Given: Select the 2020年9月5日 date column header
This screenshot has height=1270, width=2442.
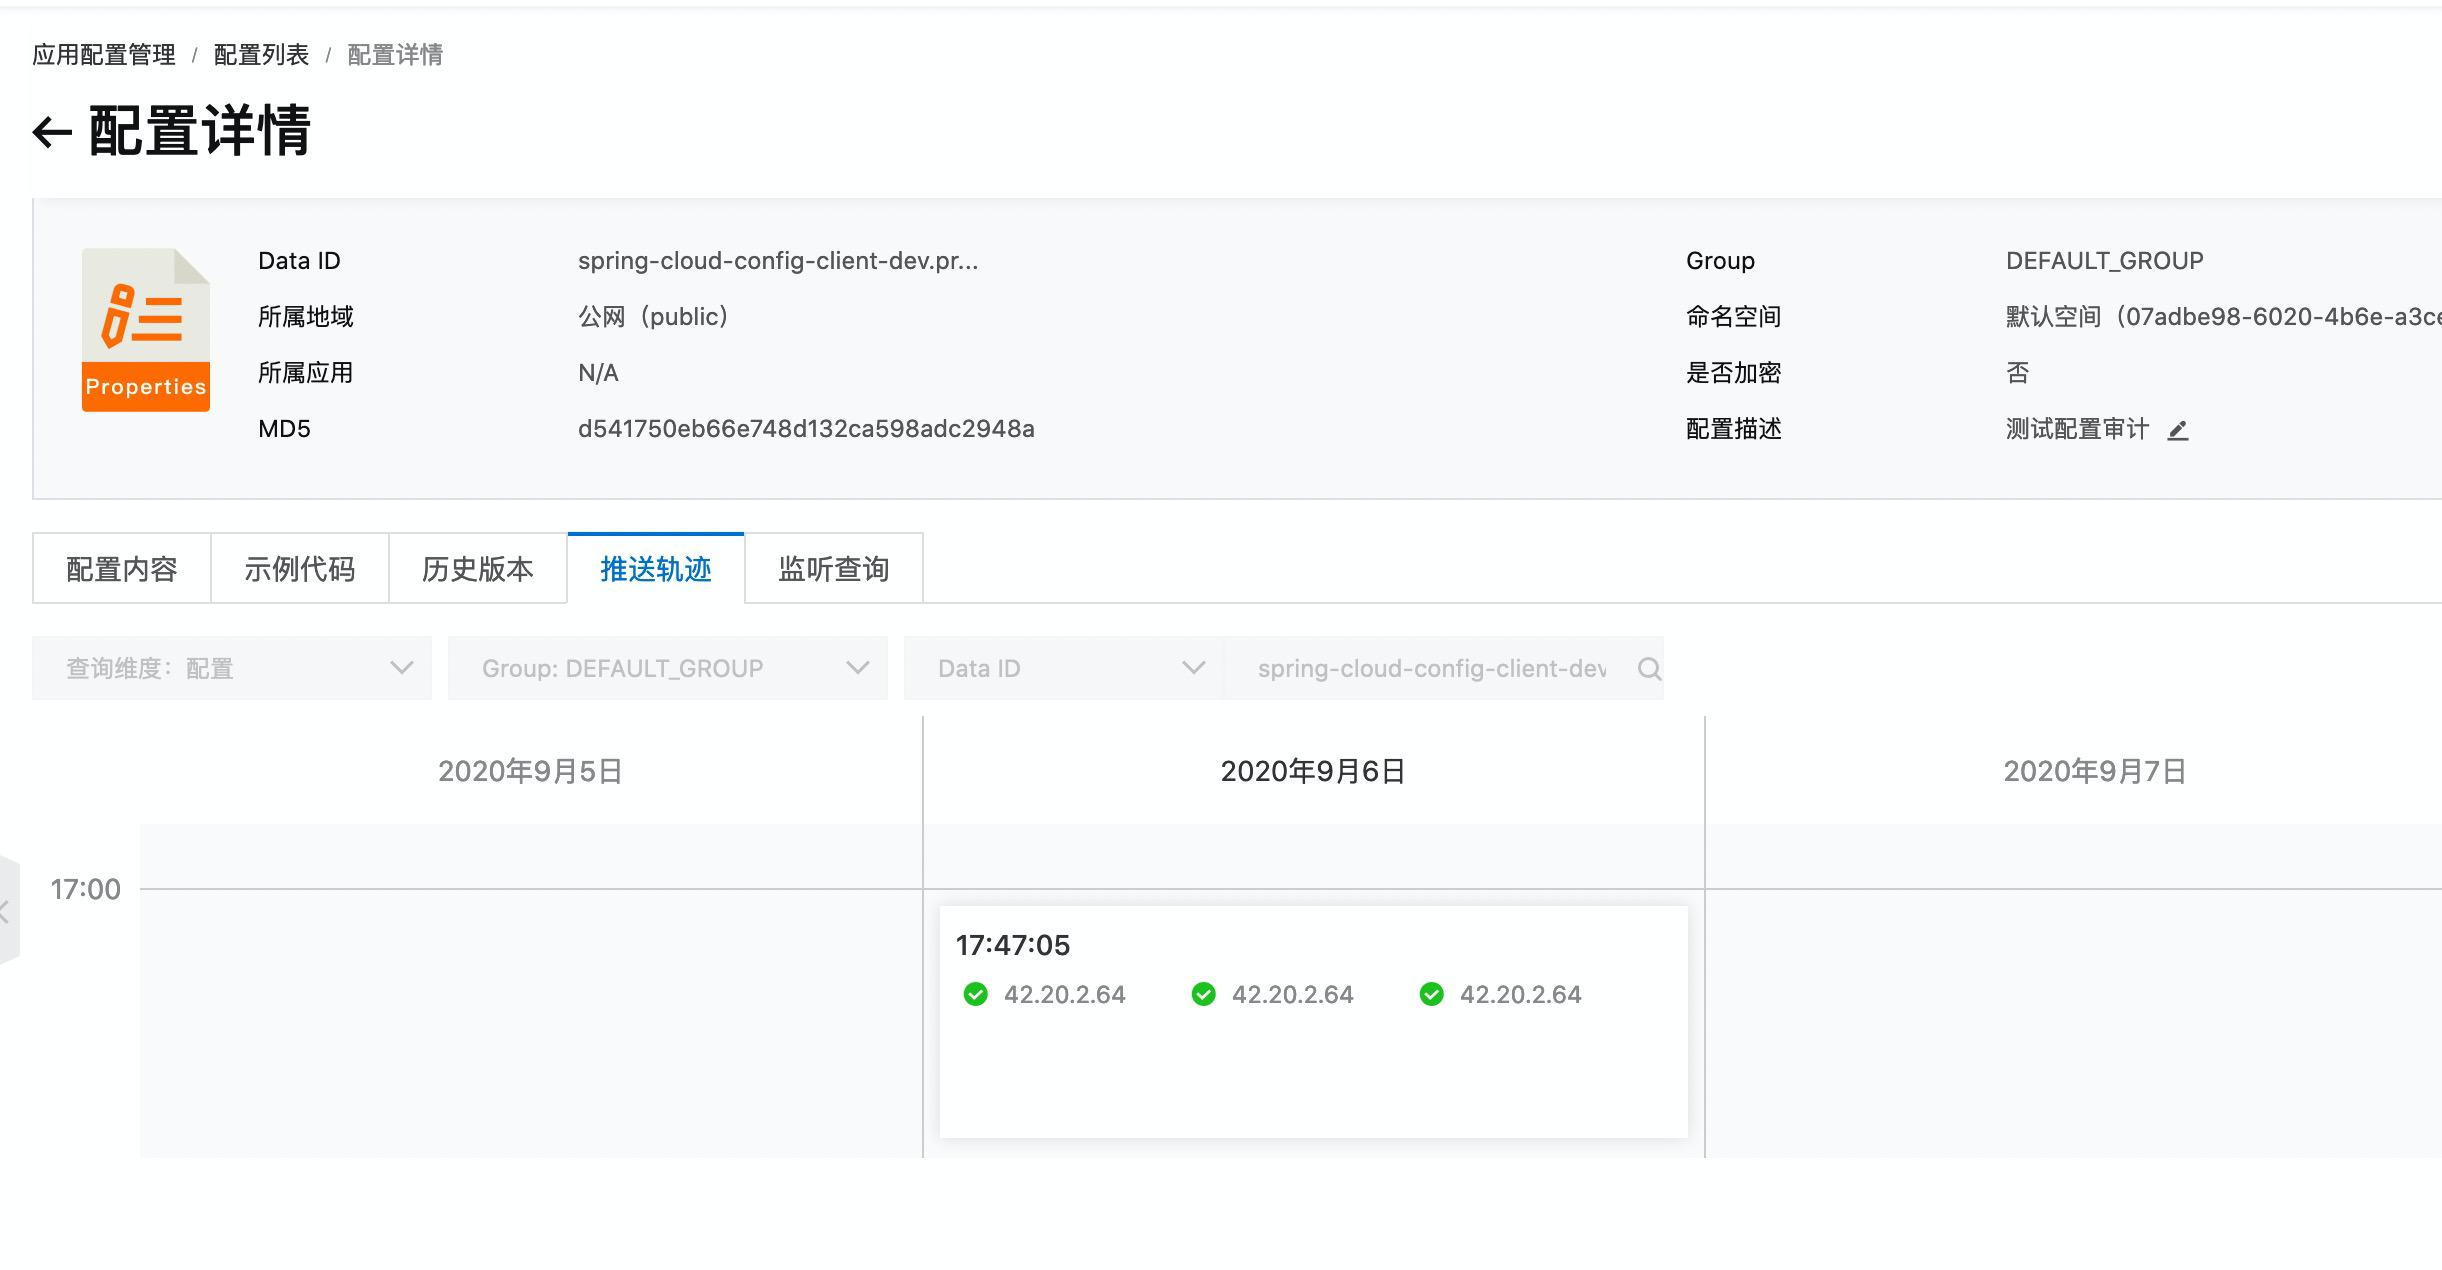Looking at the screenshot, I should [x=530, y=771].
